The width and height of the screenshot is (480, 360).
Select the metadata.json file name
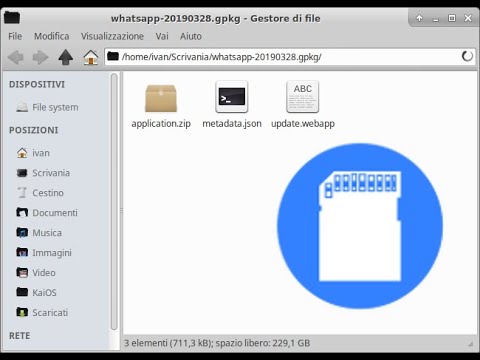232,124
